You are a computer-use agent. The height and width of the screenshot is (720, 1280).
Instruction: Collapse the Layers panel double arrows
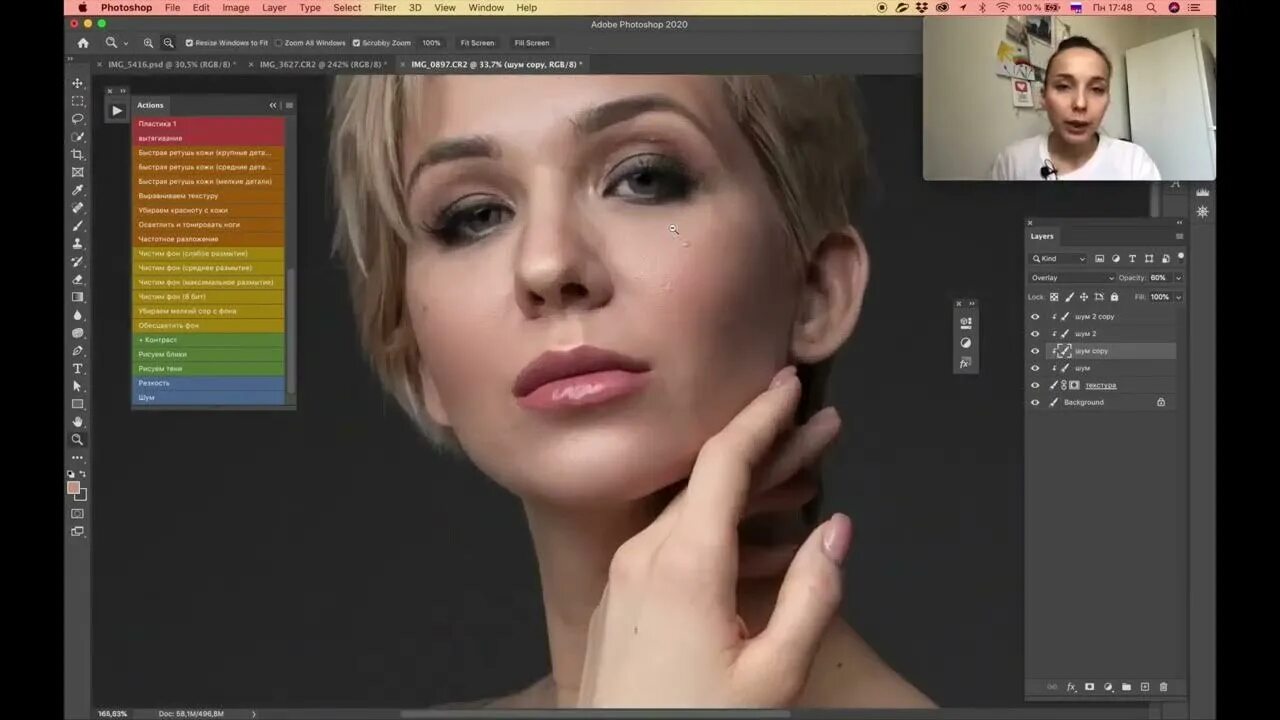[x=1179, y=222]
